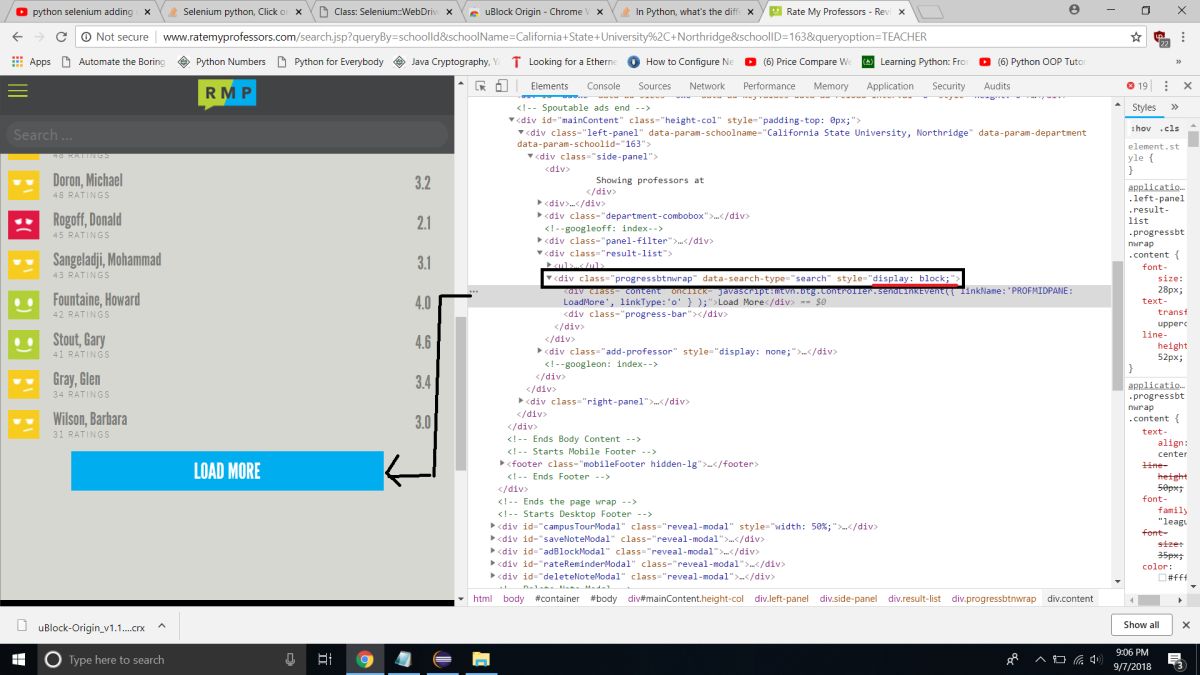Click the yellow face icon beside Doron, Michael
Viewport: 1200px width, 675px height.
point(23,185)
